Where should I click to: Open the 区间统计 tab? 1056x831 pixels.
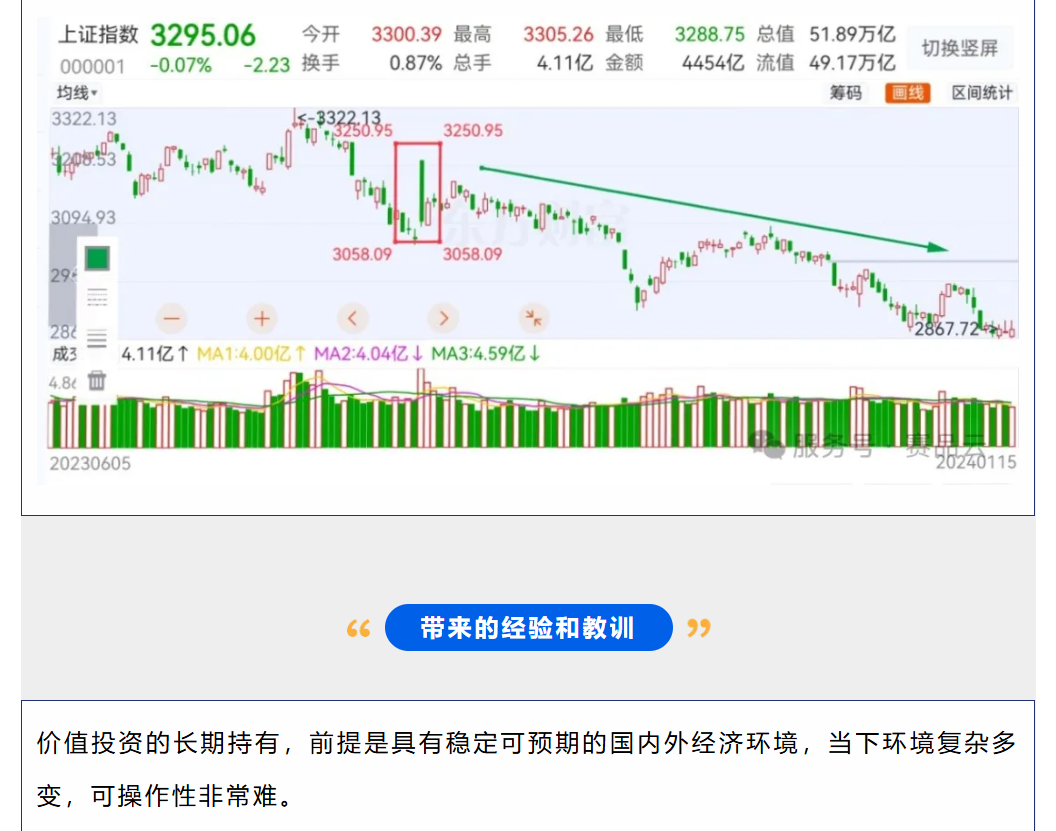coord(981,94)
